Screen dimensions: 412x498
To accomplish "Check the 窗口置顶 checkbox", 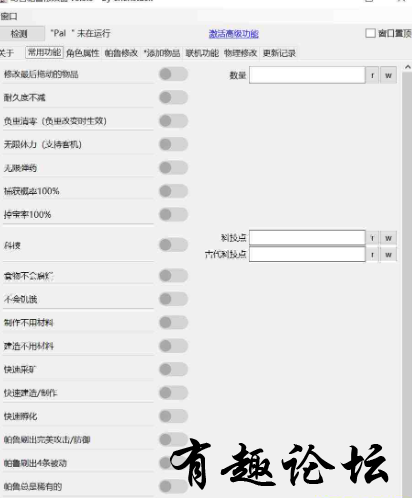I will [x=370, y=33].
